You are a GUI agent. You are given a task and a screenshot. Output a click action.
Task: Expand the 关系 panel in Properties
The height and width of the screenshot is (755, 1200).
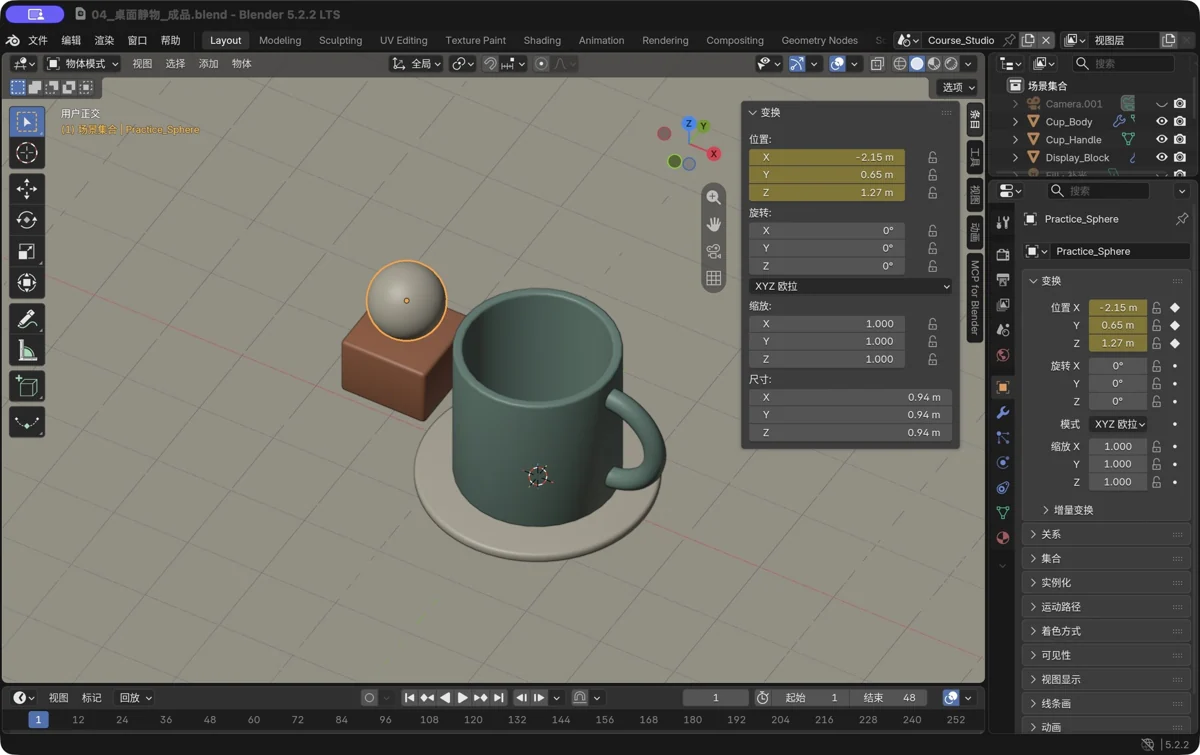[1107, 534]
